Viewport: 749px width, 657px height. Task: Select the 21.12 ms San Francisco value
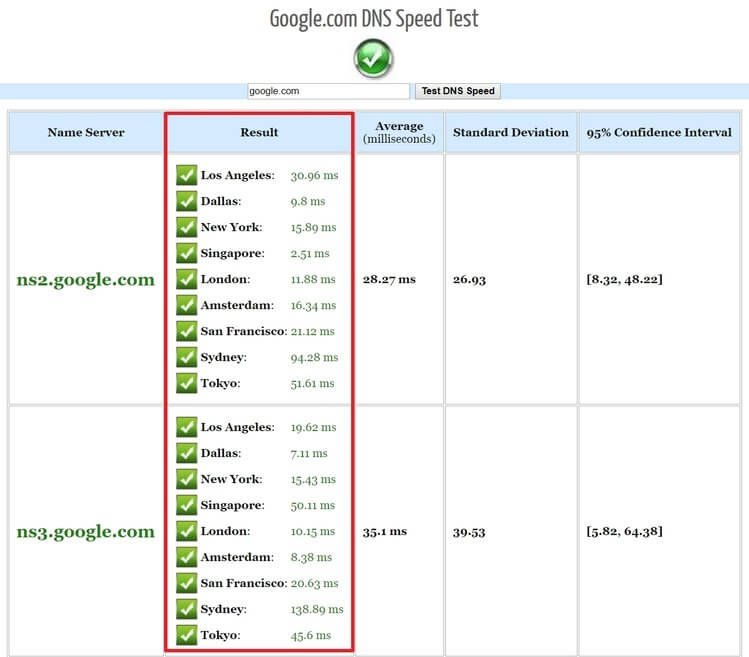coord(312,331)
